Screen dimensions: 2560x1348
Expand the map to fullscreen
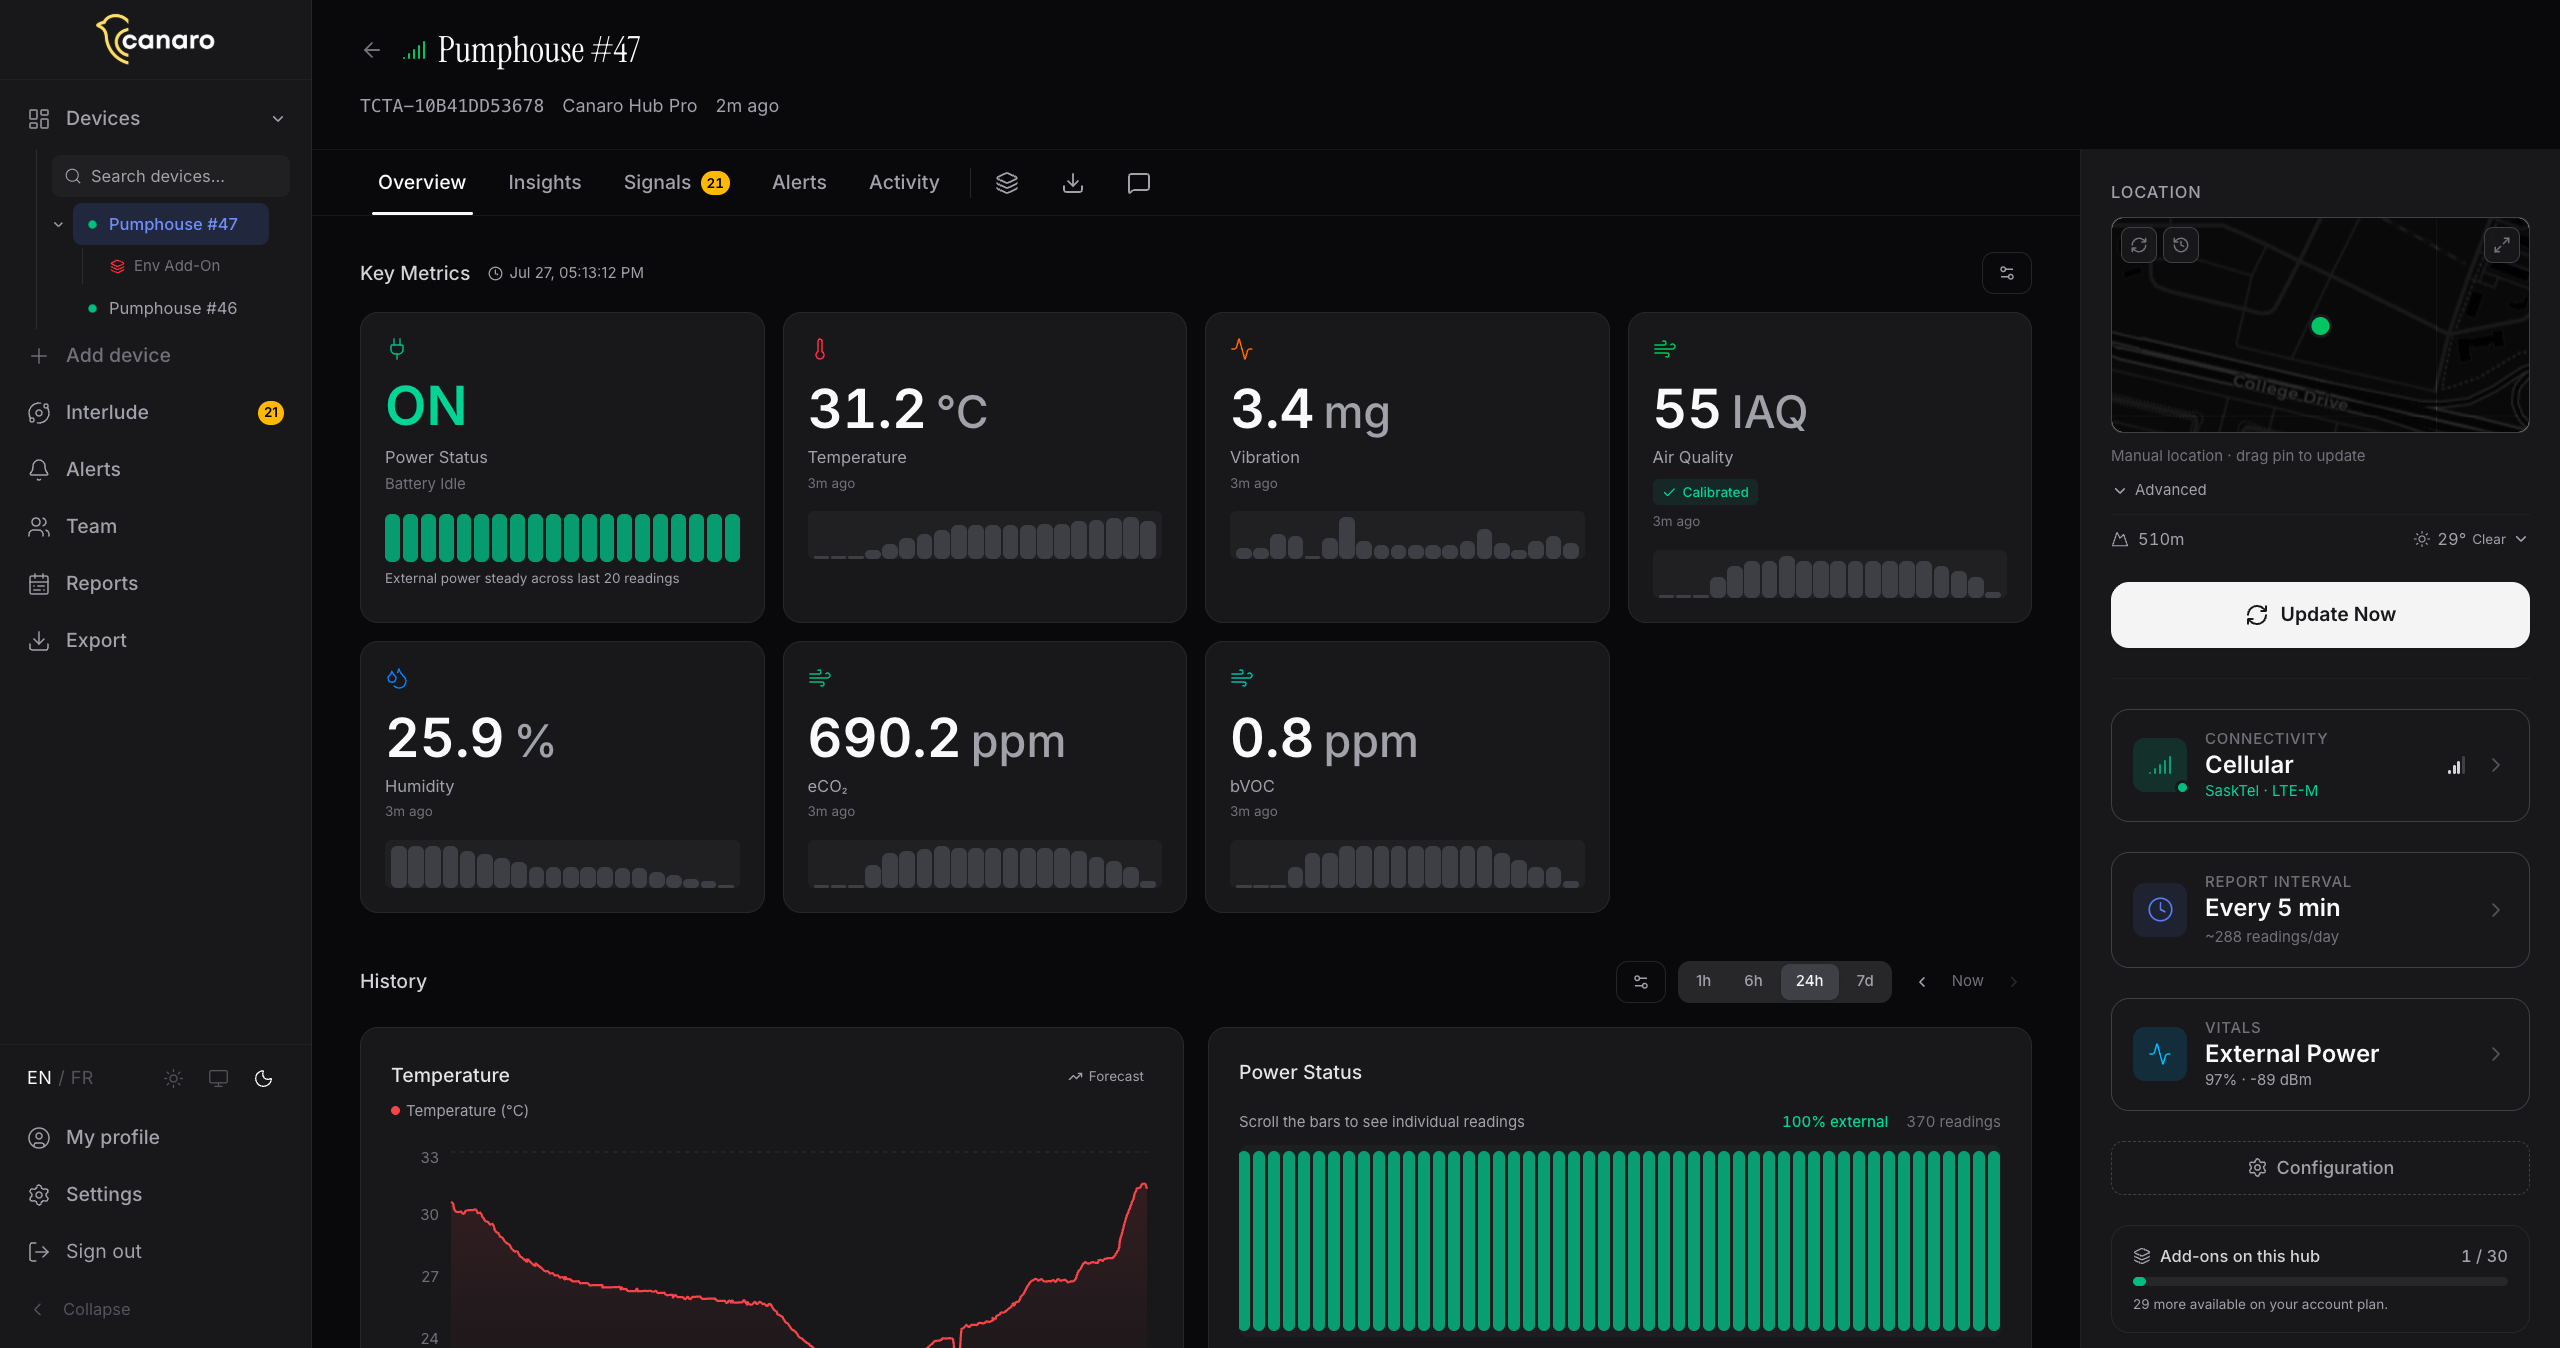[2501, 245]
